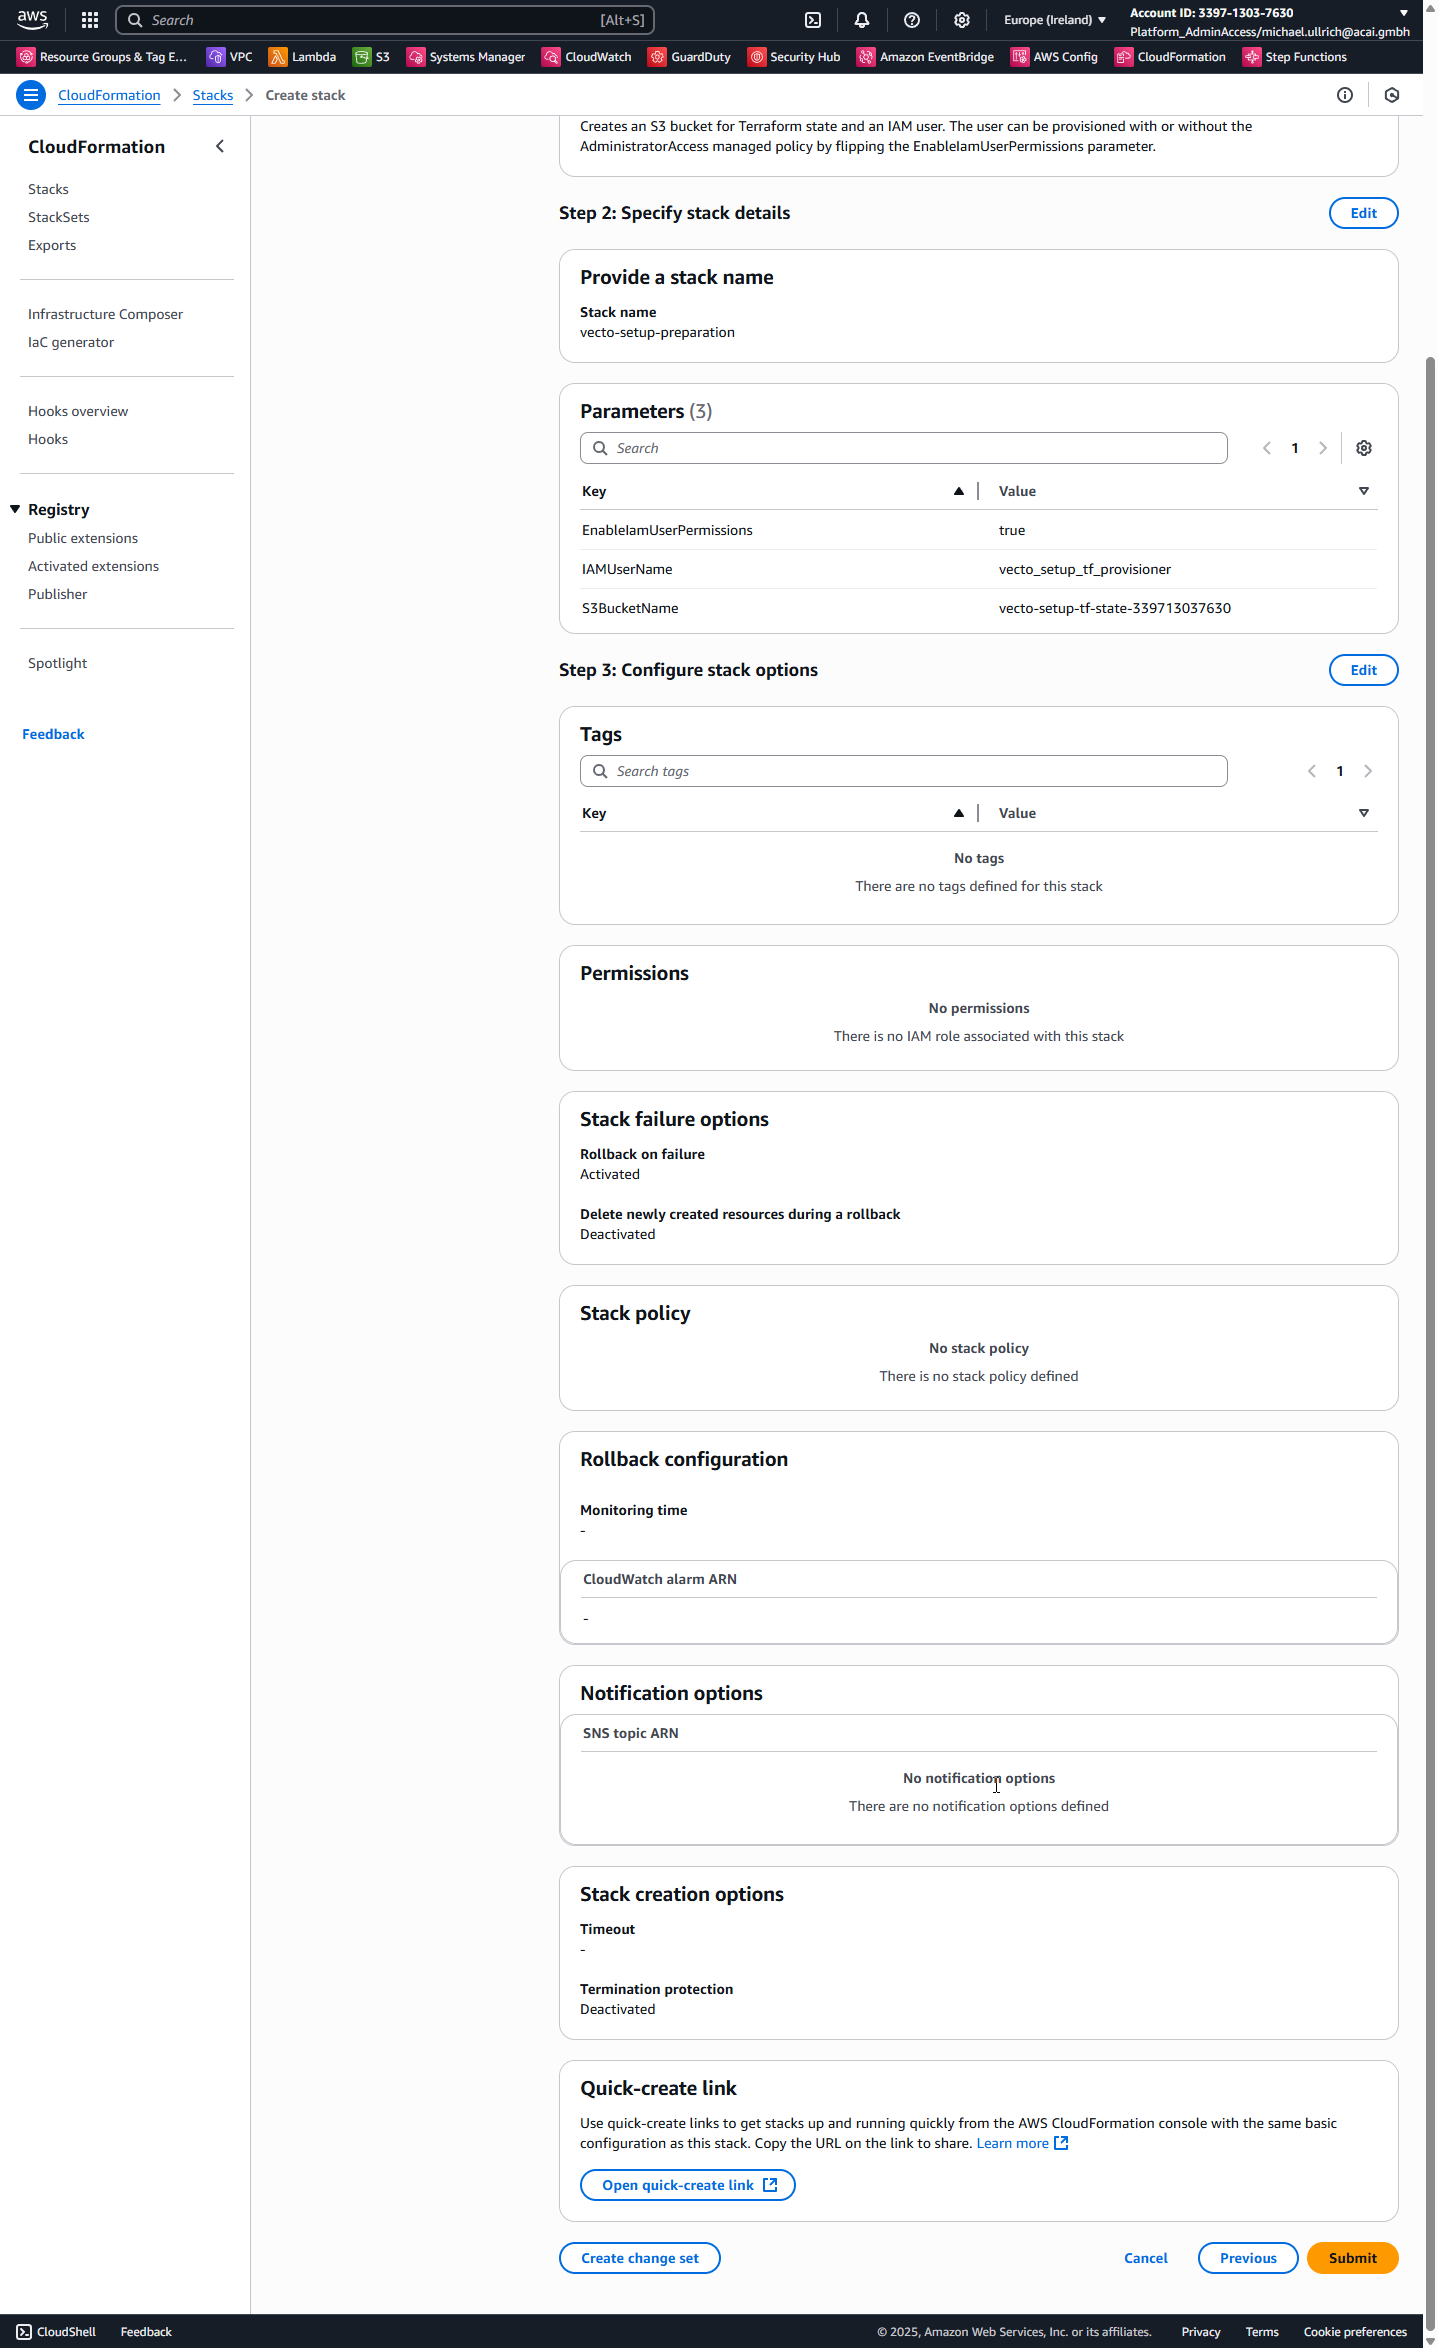This screenshot has width=1438, height=2348.
Task: Open Spotlight in side navigation
Action: tap(57, 663)
